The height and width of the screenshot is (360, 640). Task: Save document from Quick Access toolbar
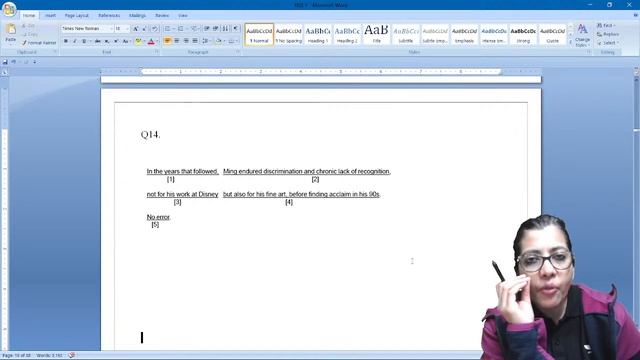pyautogui.click(x=5, y=62)
